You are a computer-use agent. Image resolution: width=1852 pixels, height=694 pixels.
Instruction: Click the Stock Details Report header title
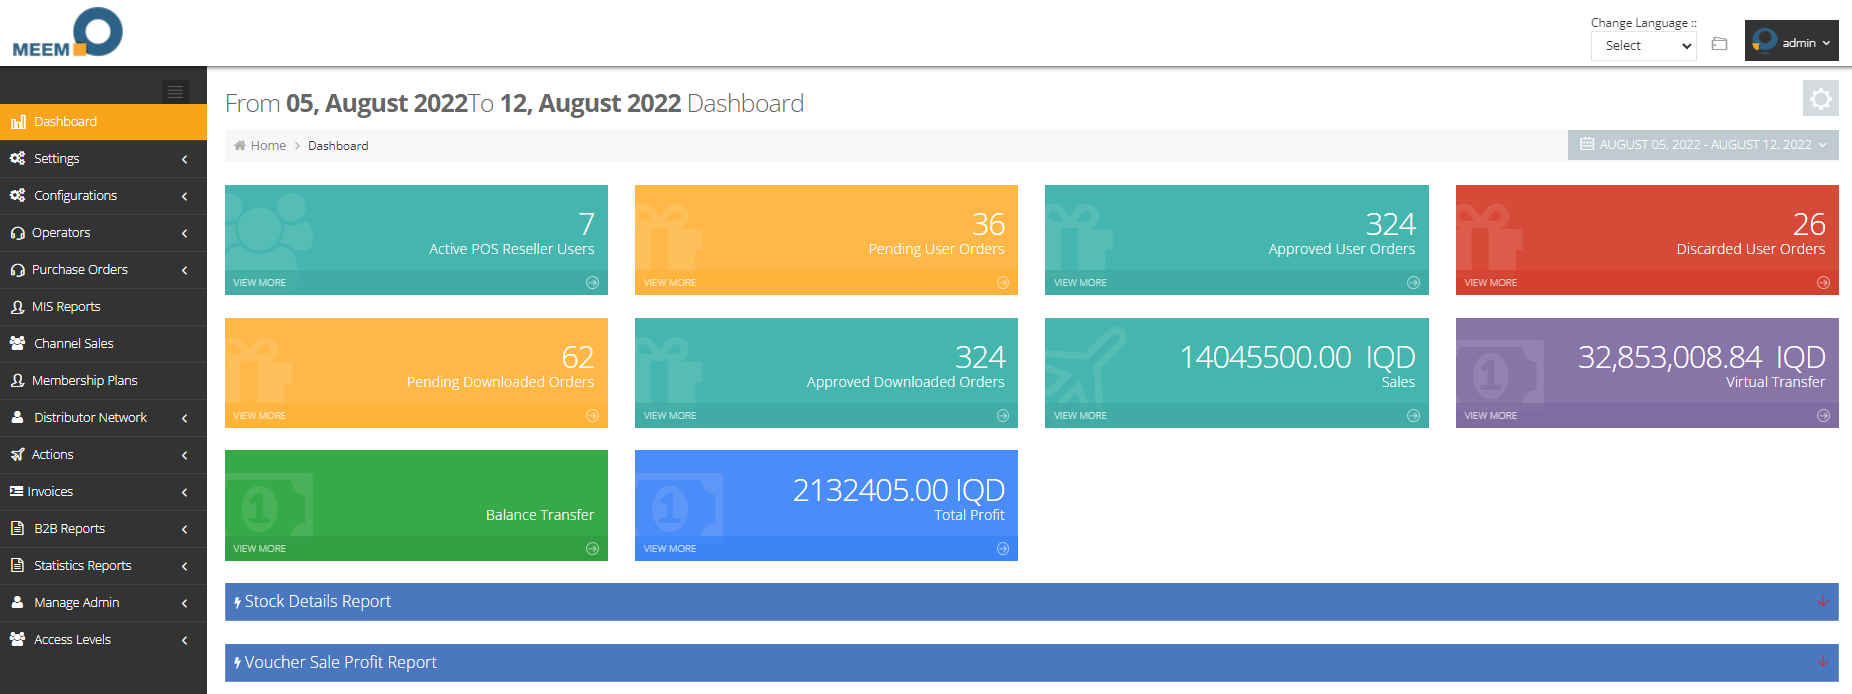point(318,602)
